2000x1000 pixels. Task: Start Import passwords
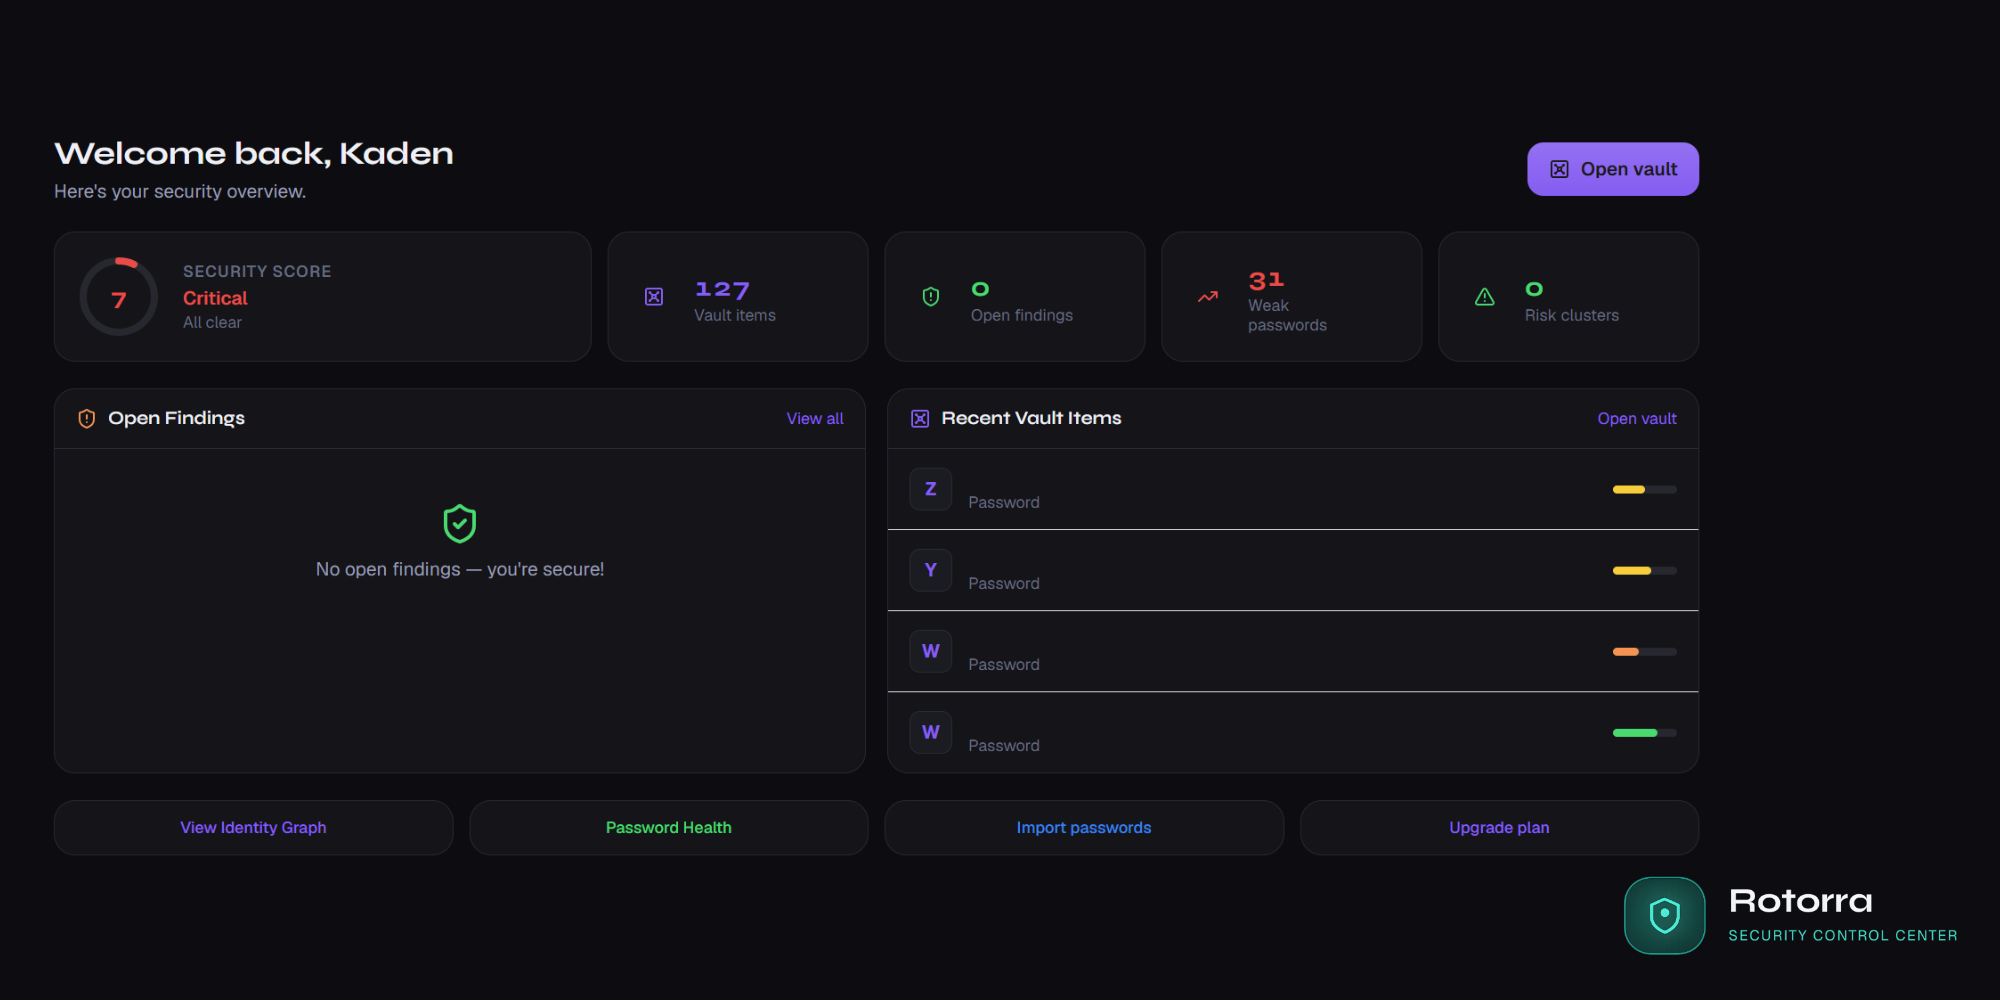click(x=1083, y=827)
